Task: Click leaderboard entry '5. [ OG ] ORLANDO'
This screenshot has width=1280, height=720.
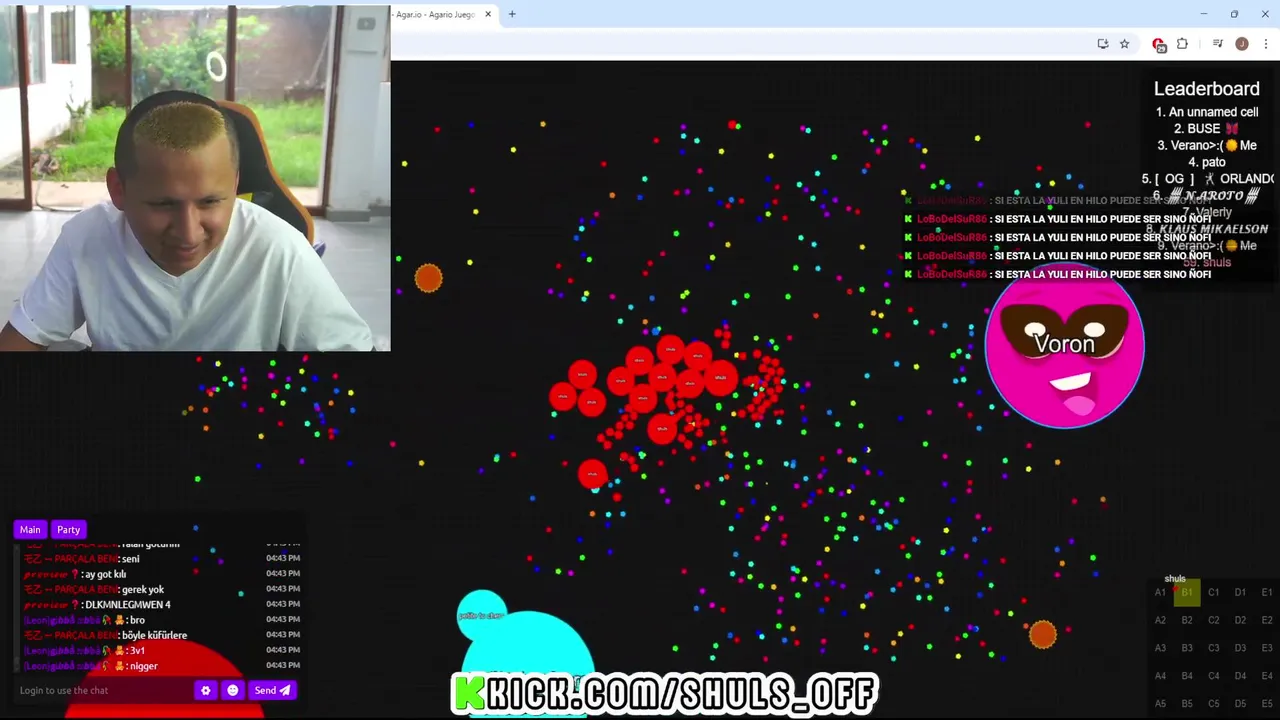Action: pos(1208,179)
